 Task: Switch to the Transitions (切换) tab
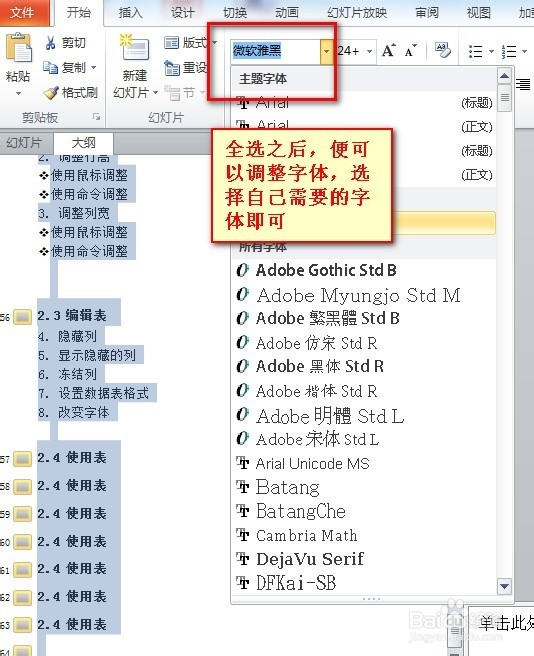(x=235, y=13)
